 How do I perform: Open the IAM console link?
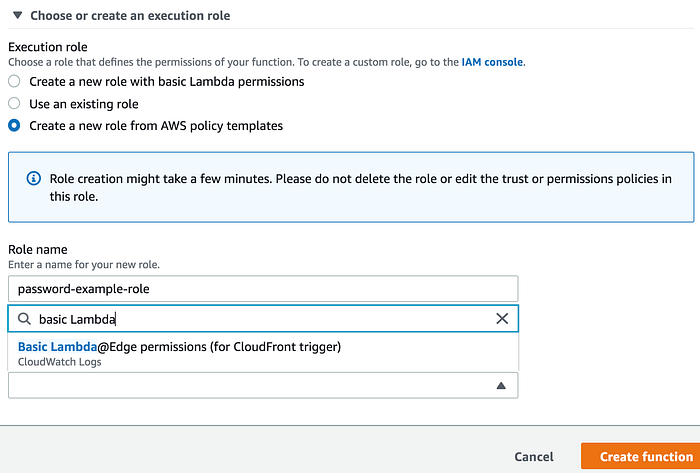[x=492, y=62]
